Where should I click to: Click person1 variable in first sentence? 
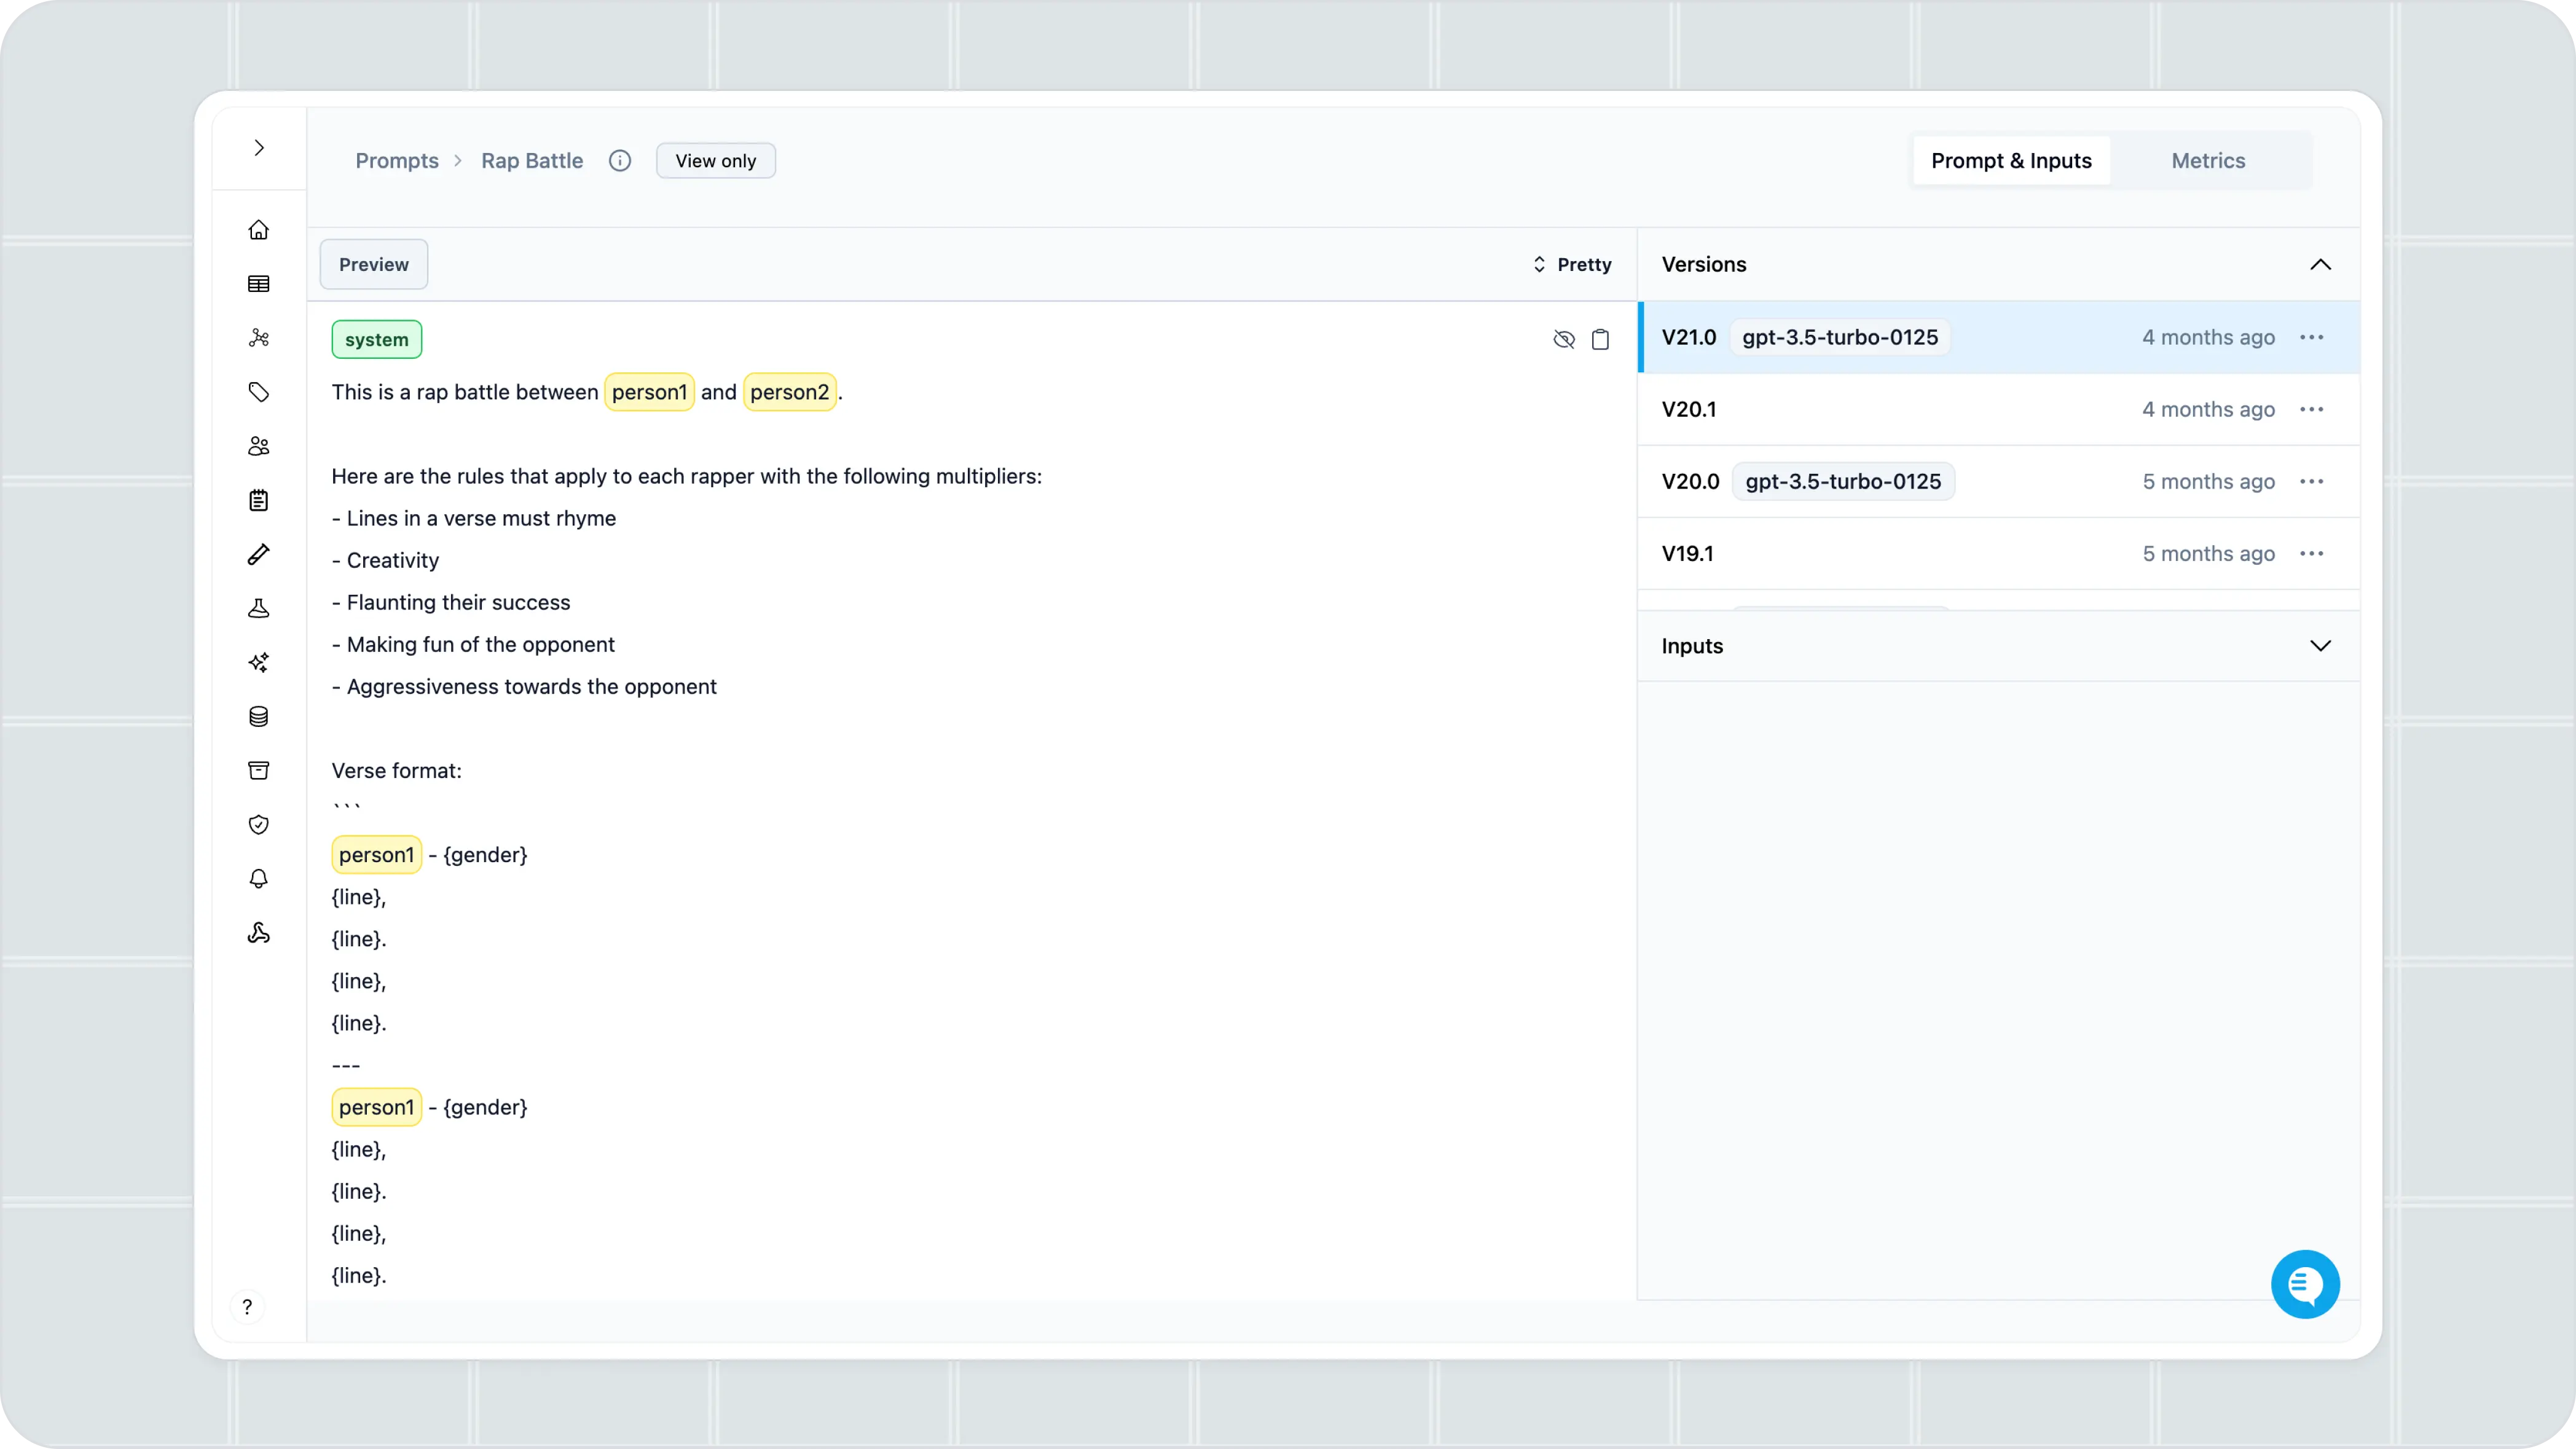tap(649, 392)
